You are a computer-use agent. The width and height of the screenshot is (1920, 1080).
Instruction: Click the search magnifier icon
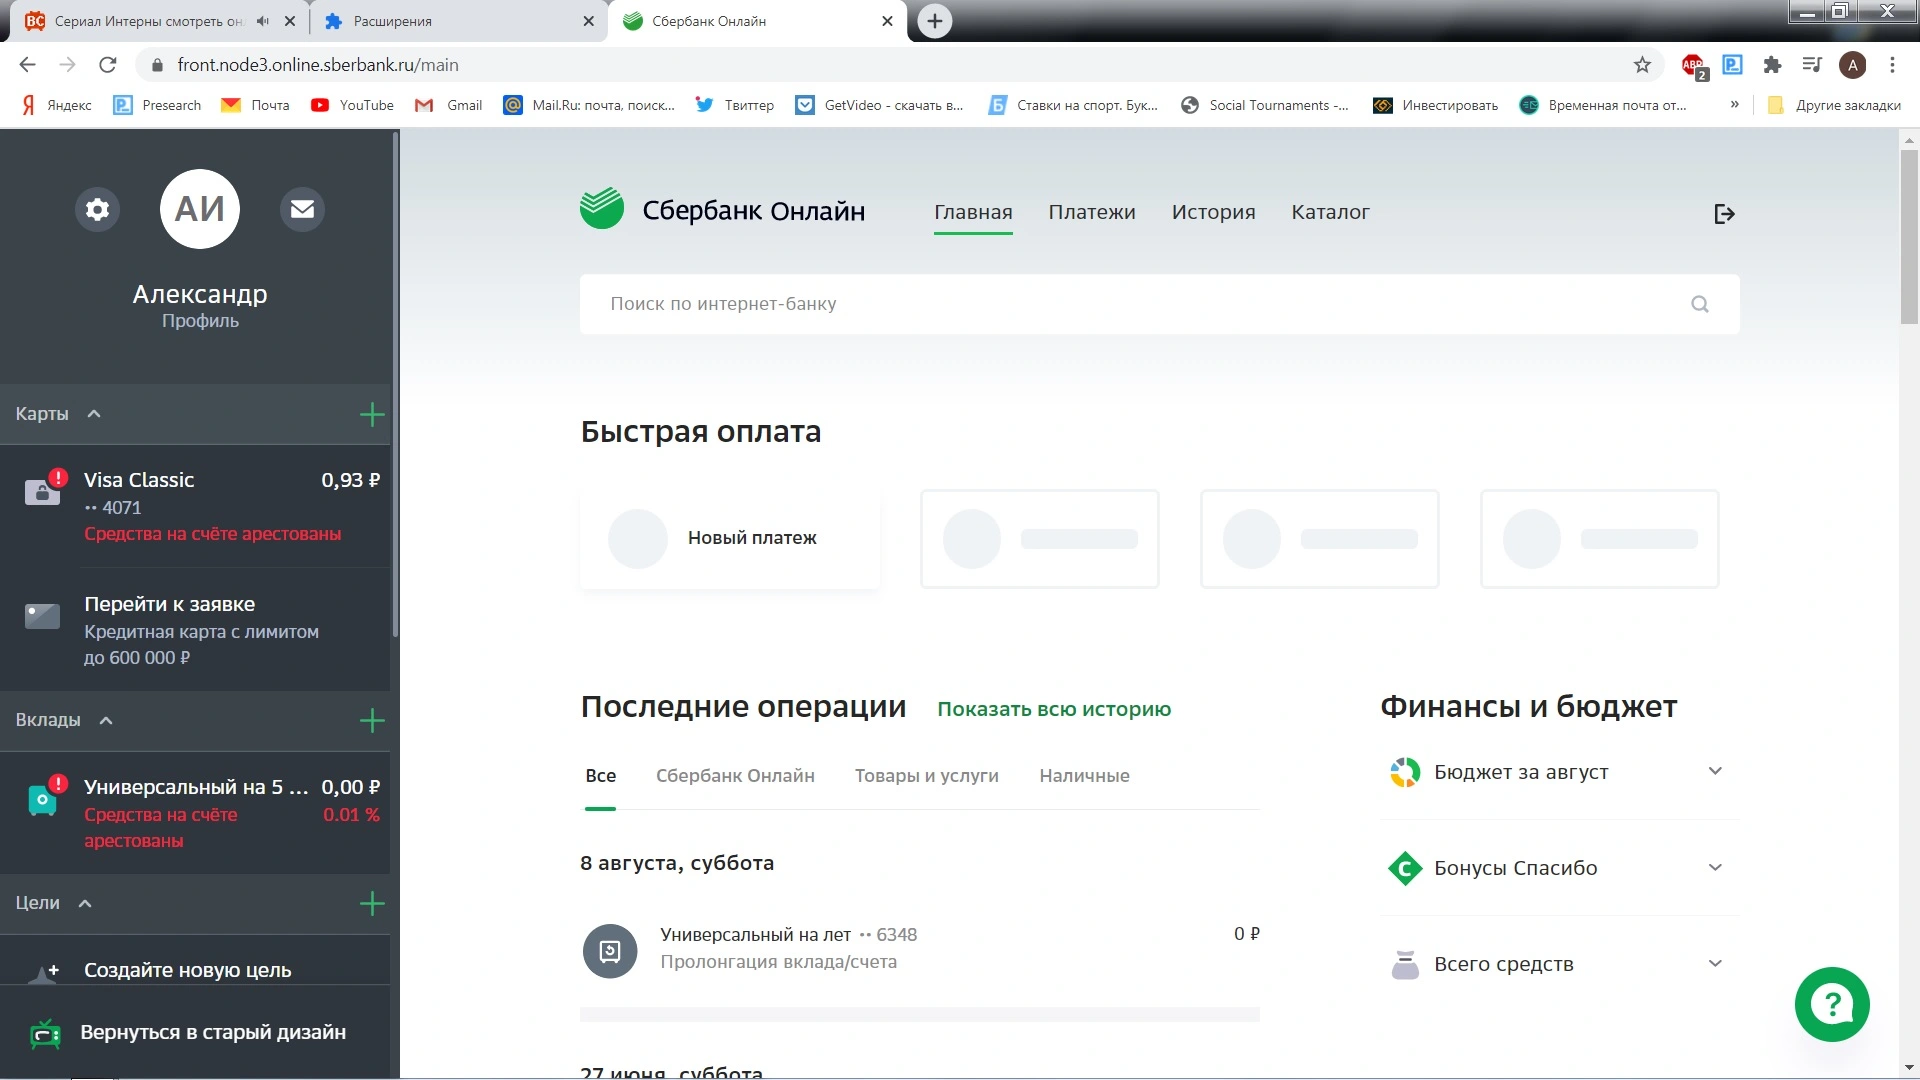[x=1700, y=304]
